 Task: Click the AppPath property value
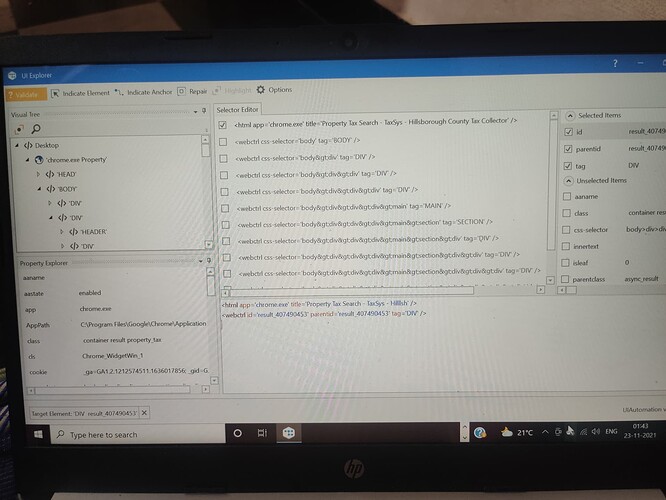[x=143, y=324]
